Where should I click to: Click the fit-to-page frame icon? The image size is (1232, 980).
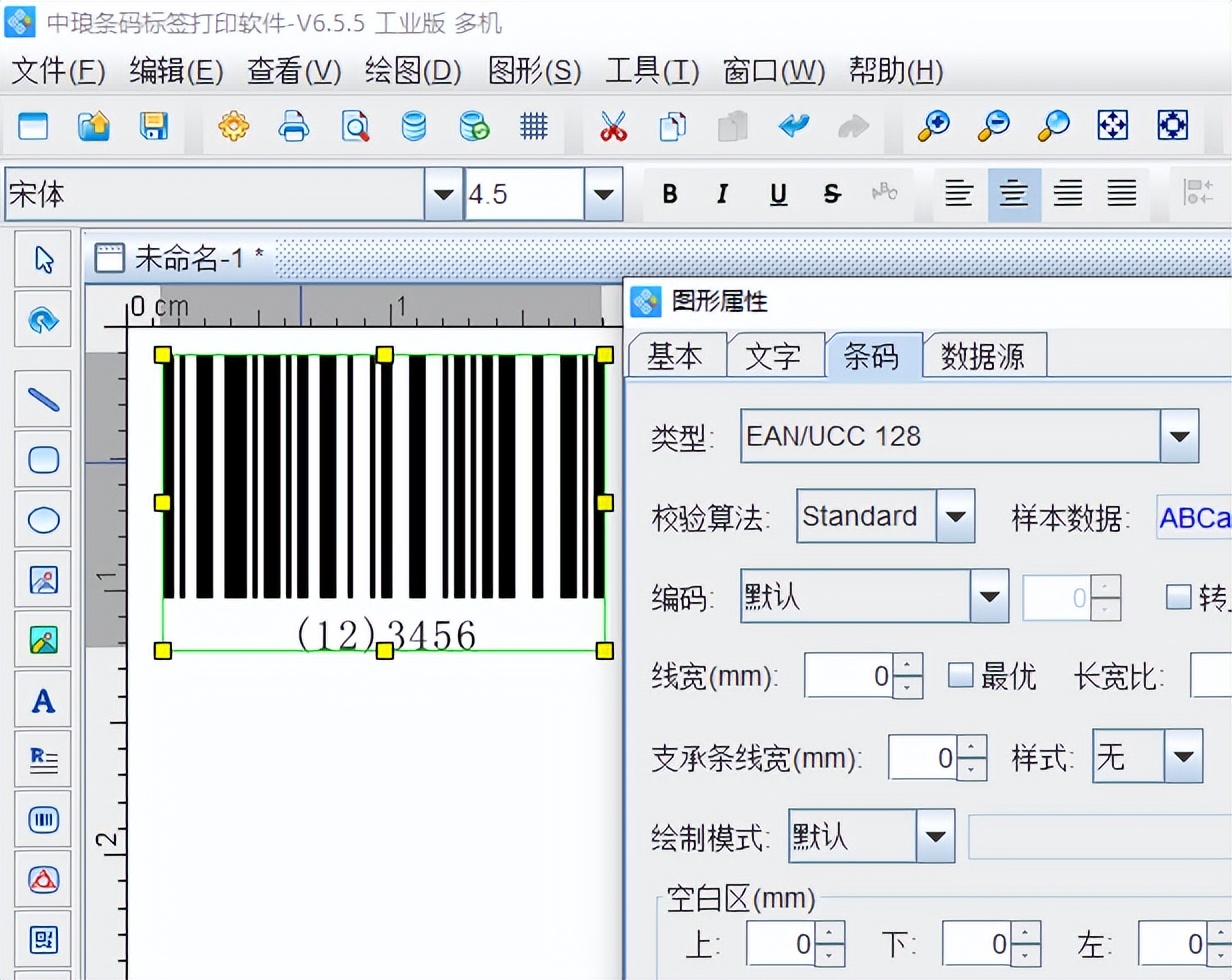(1172, 126)
